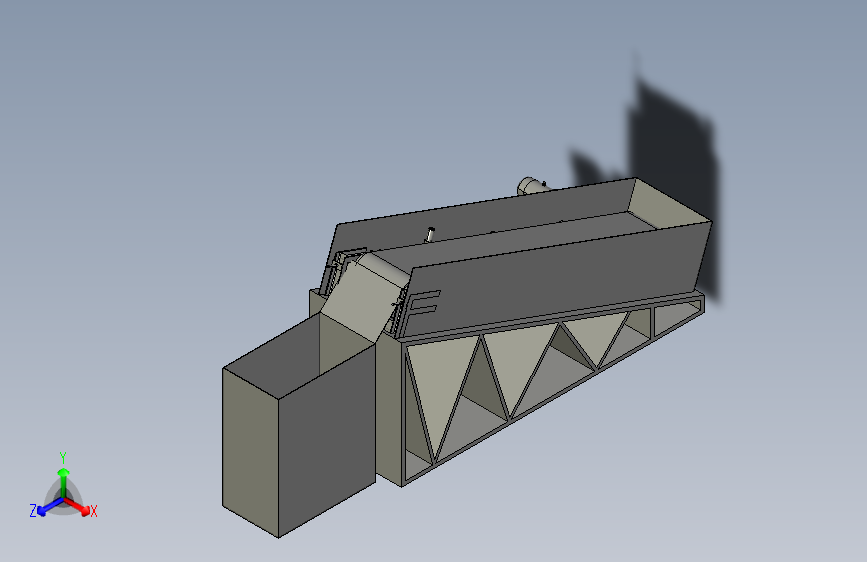
Task: Select the inclined discharge chute
Action: point(365,296)
